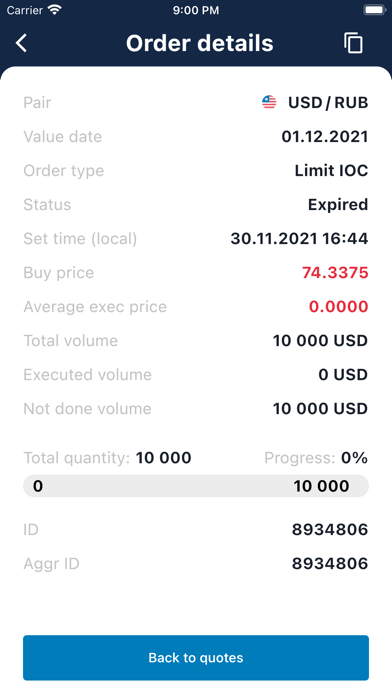Select the order progress bar
The width and height of the screenshot is (392, 696).
point(196,486)
